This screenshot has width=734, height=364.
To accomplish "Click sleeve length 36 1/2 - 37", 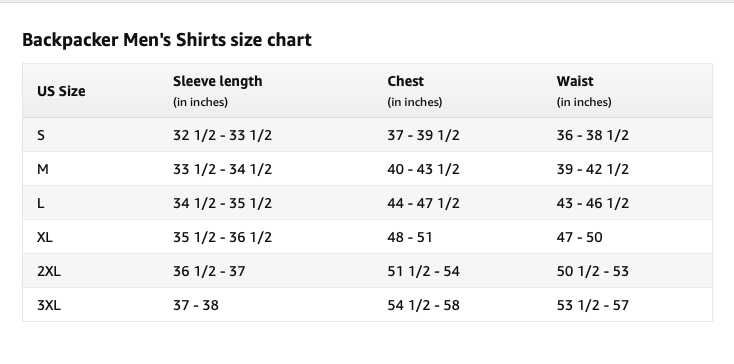I will click(x=209, y=271).
